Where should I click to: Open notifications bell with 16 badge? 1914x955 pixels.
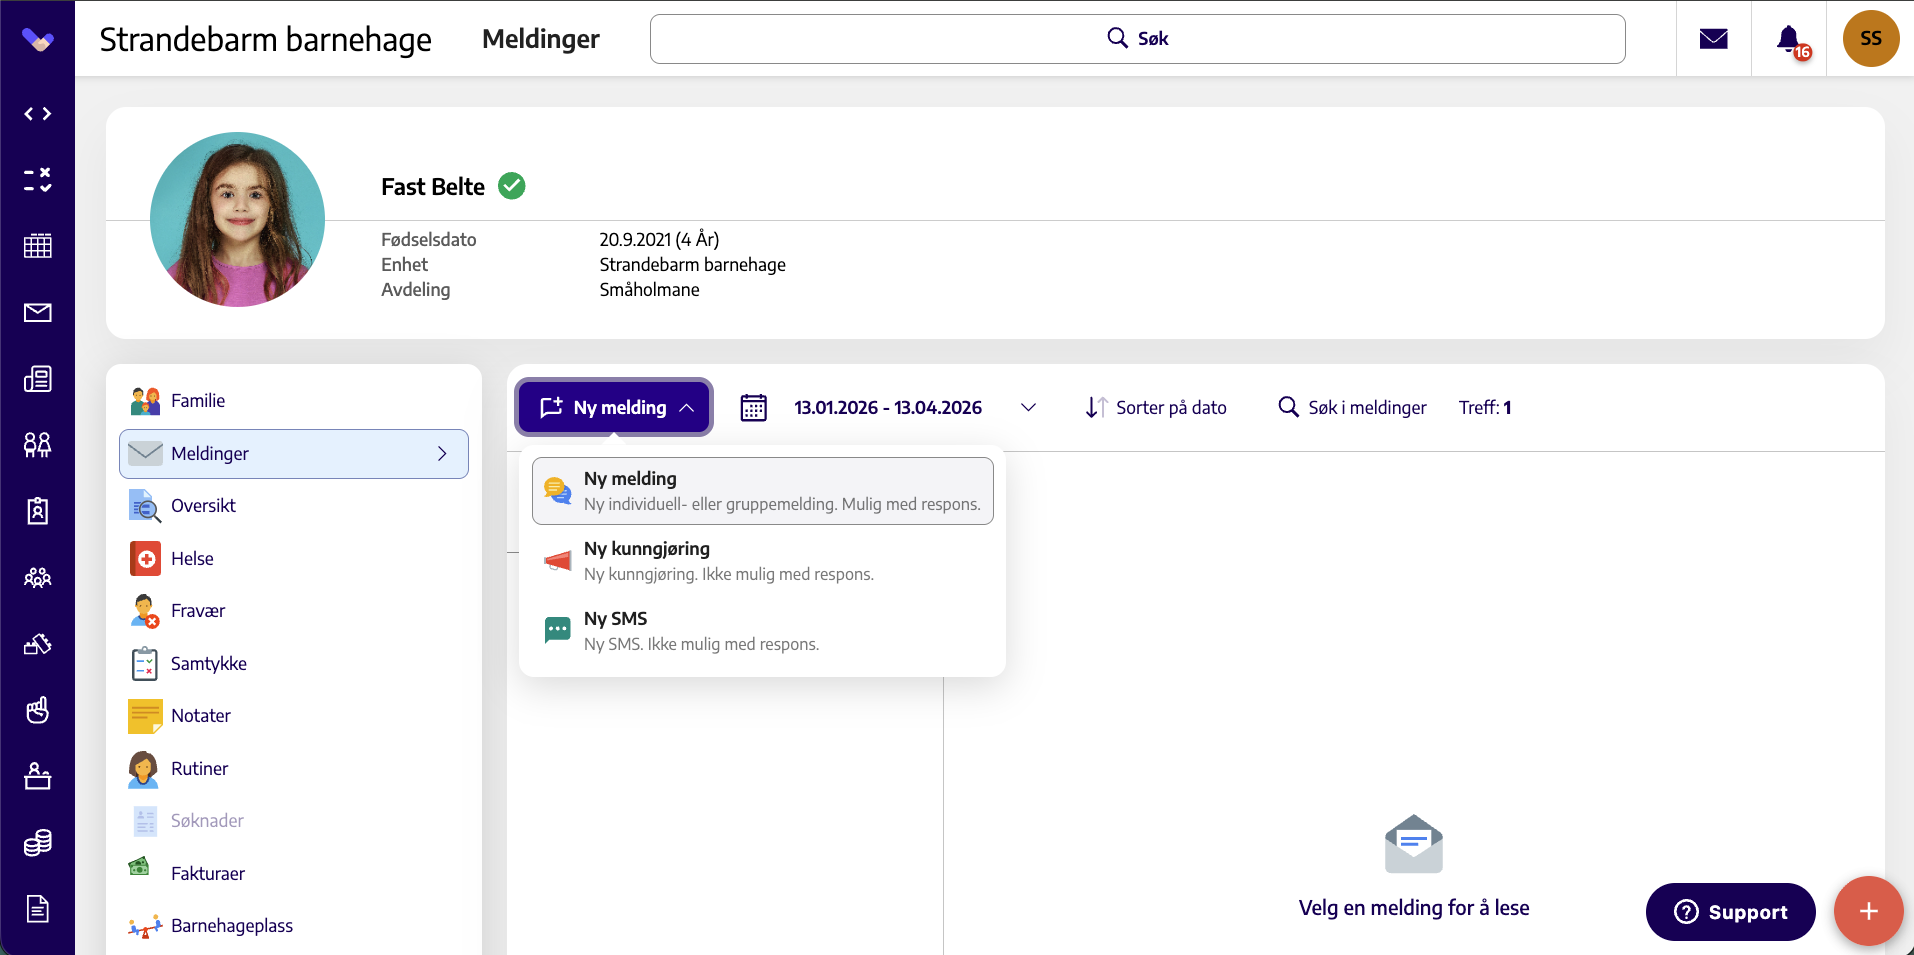pos(1792,41)
